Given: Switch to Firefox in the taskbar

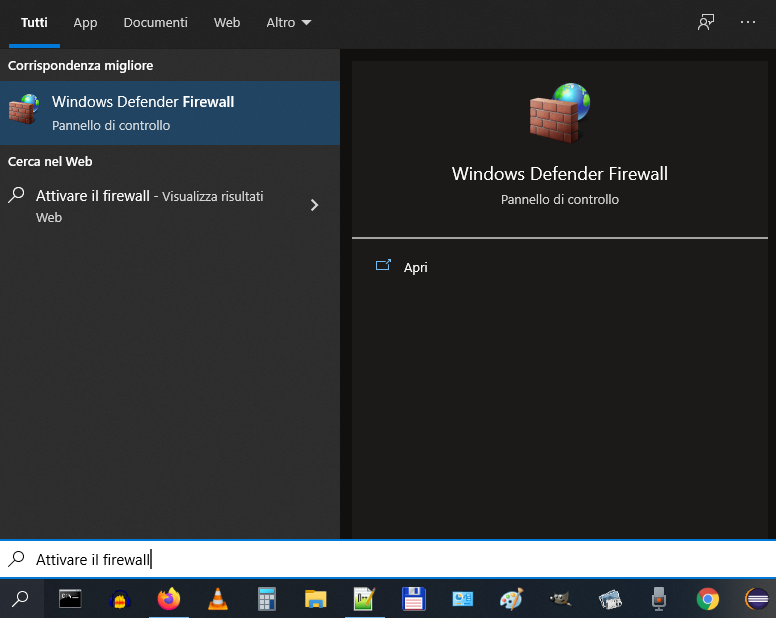Looking at the screenshot, I should coord(169,599).
